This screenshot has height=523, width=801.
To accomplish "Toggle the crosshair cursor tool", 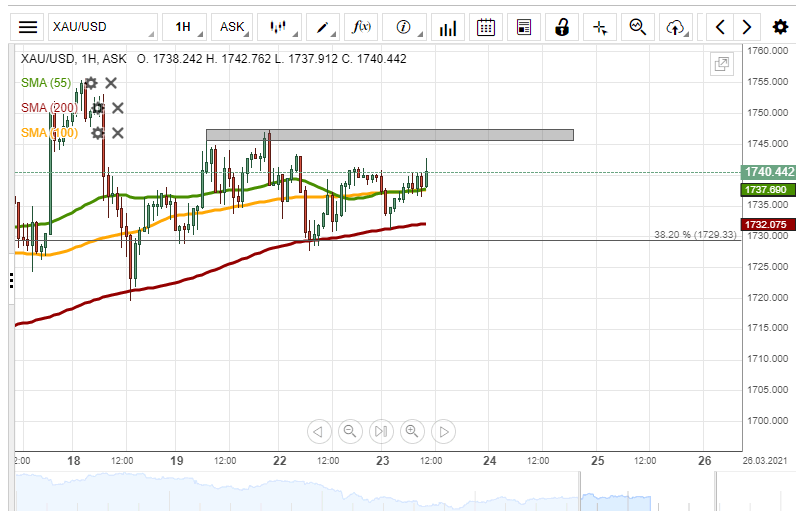I will coord(599,27).
